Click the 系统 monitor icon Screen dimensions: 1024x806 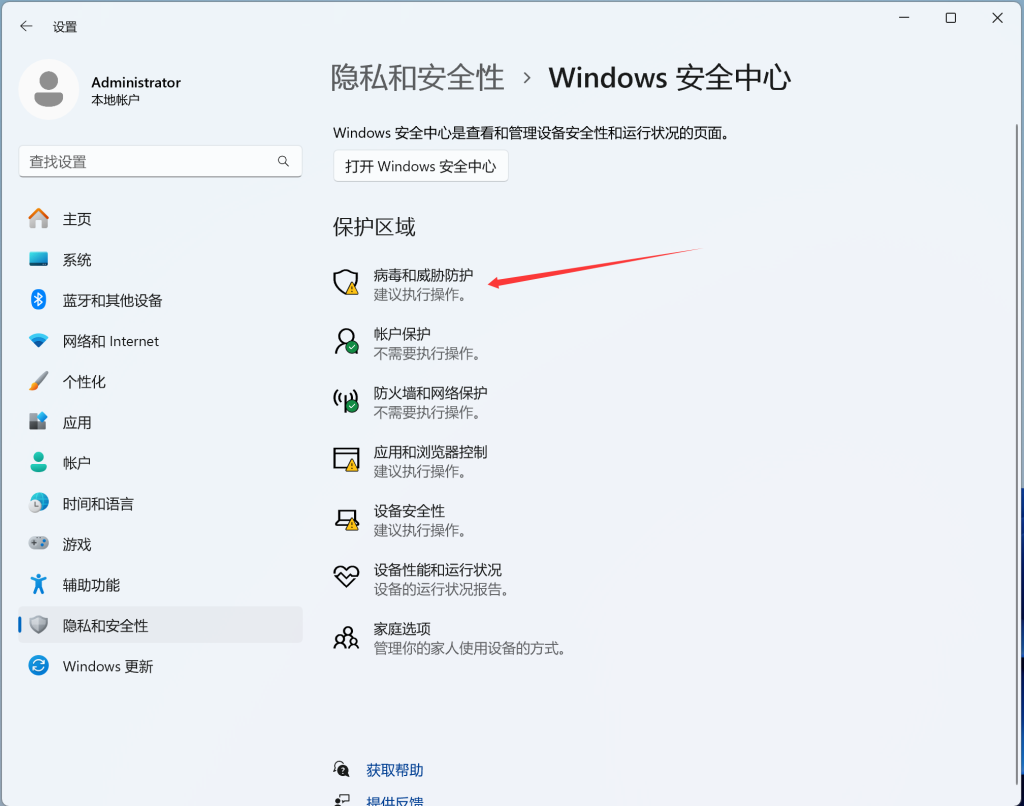pyautogui.click(x=39, y=259)
